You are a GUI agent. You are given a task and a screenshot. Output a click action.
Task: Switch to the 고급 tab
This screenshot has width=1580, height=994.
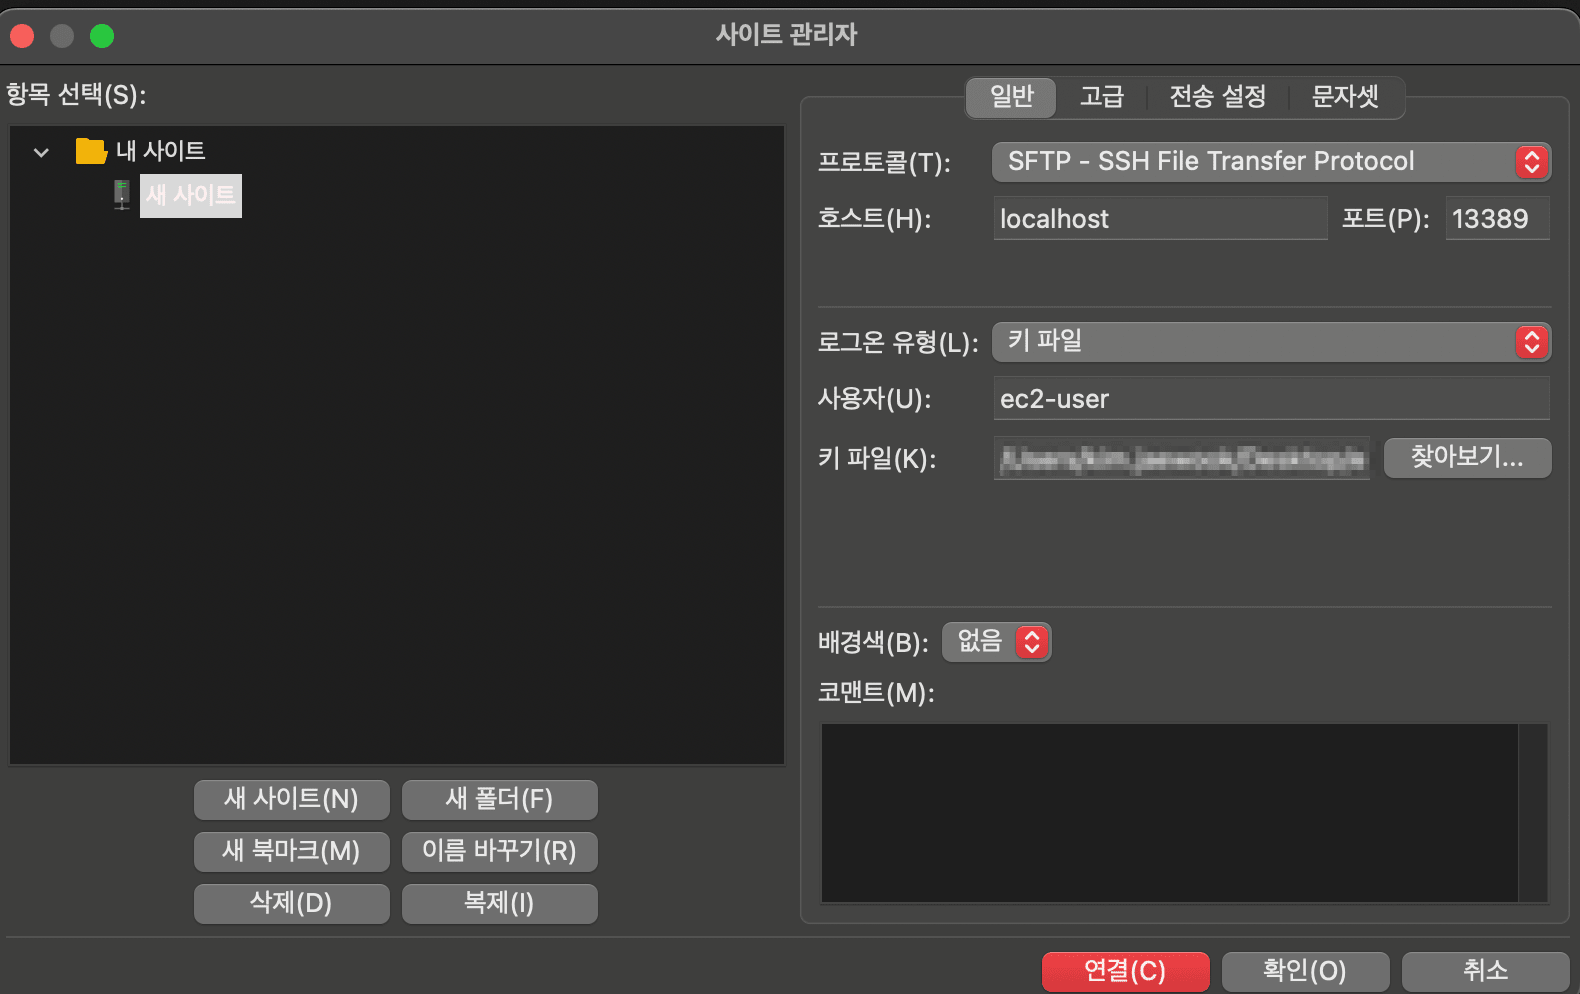pyautogui.click(x=1101, y=97)
